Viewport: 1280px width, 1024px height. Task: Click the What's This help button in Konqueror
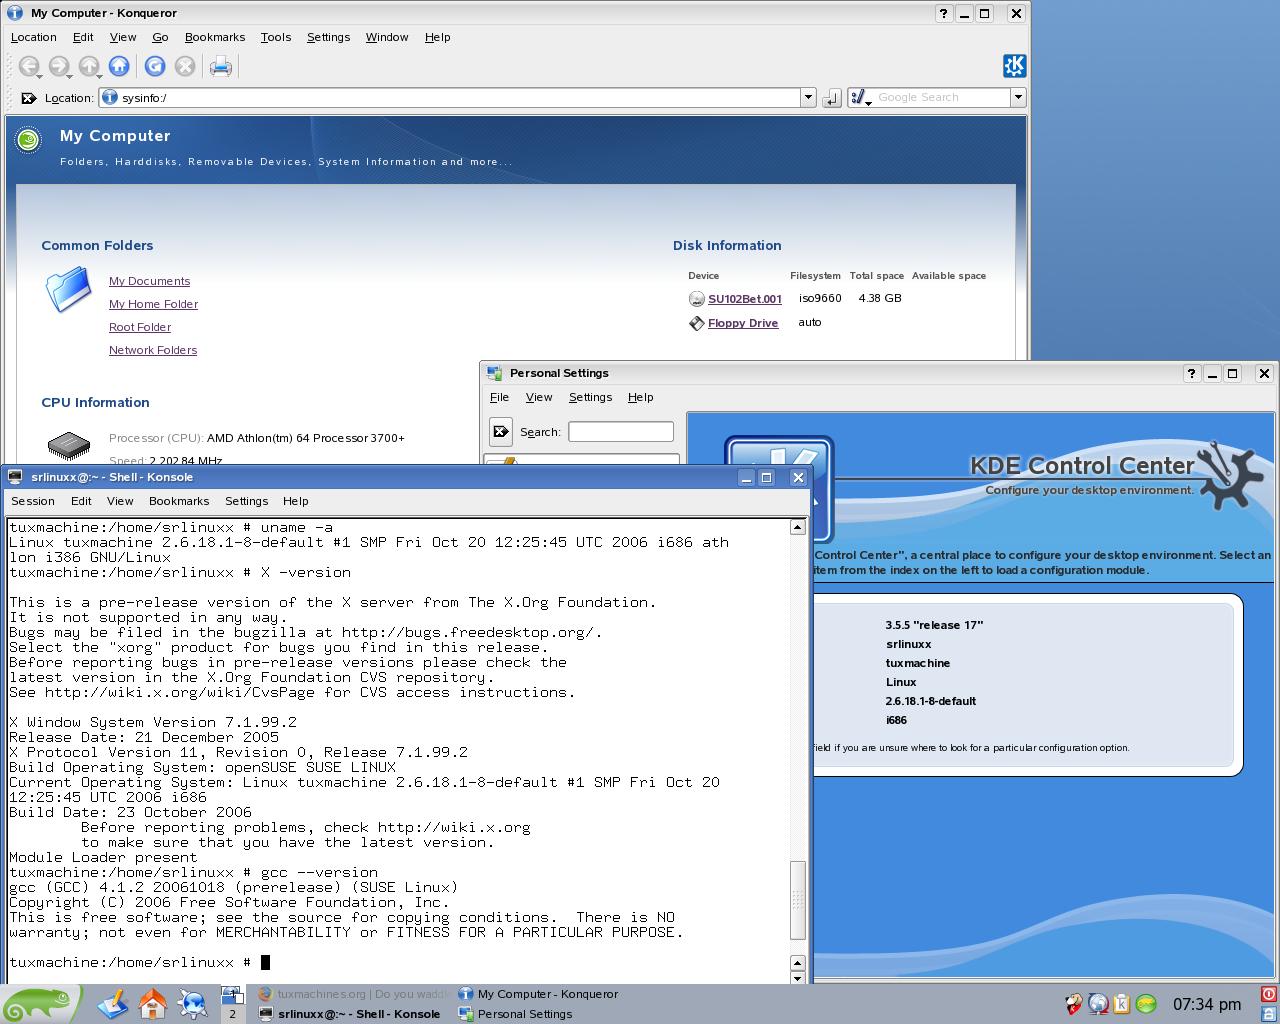(944, 13)
